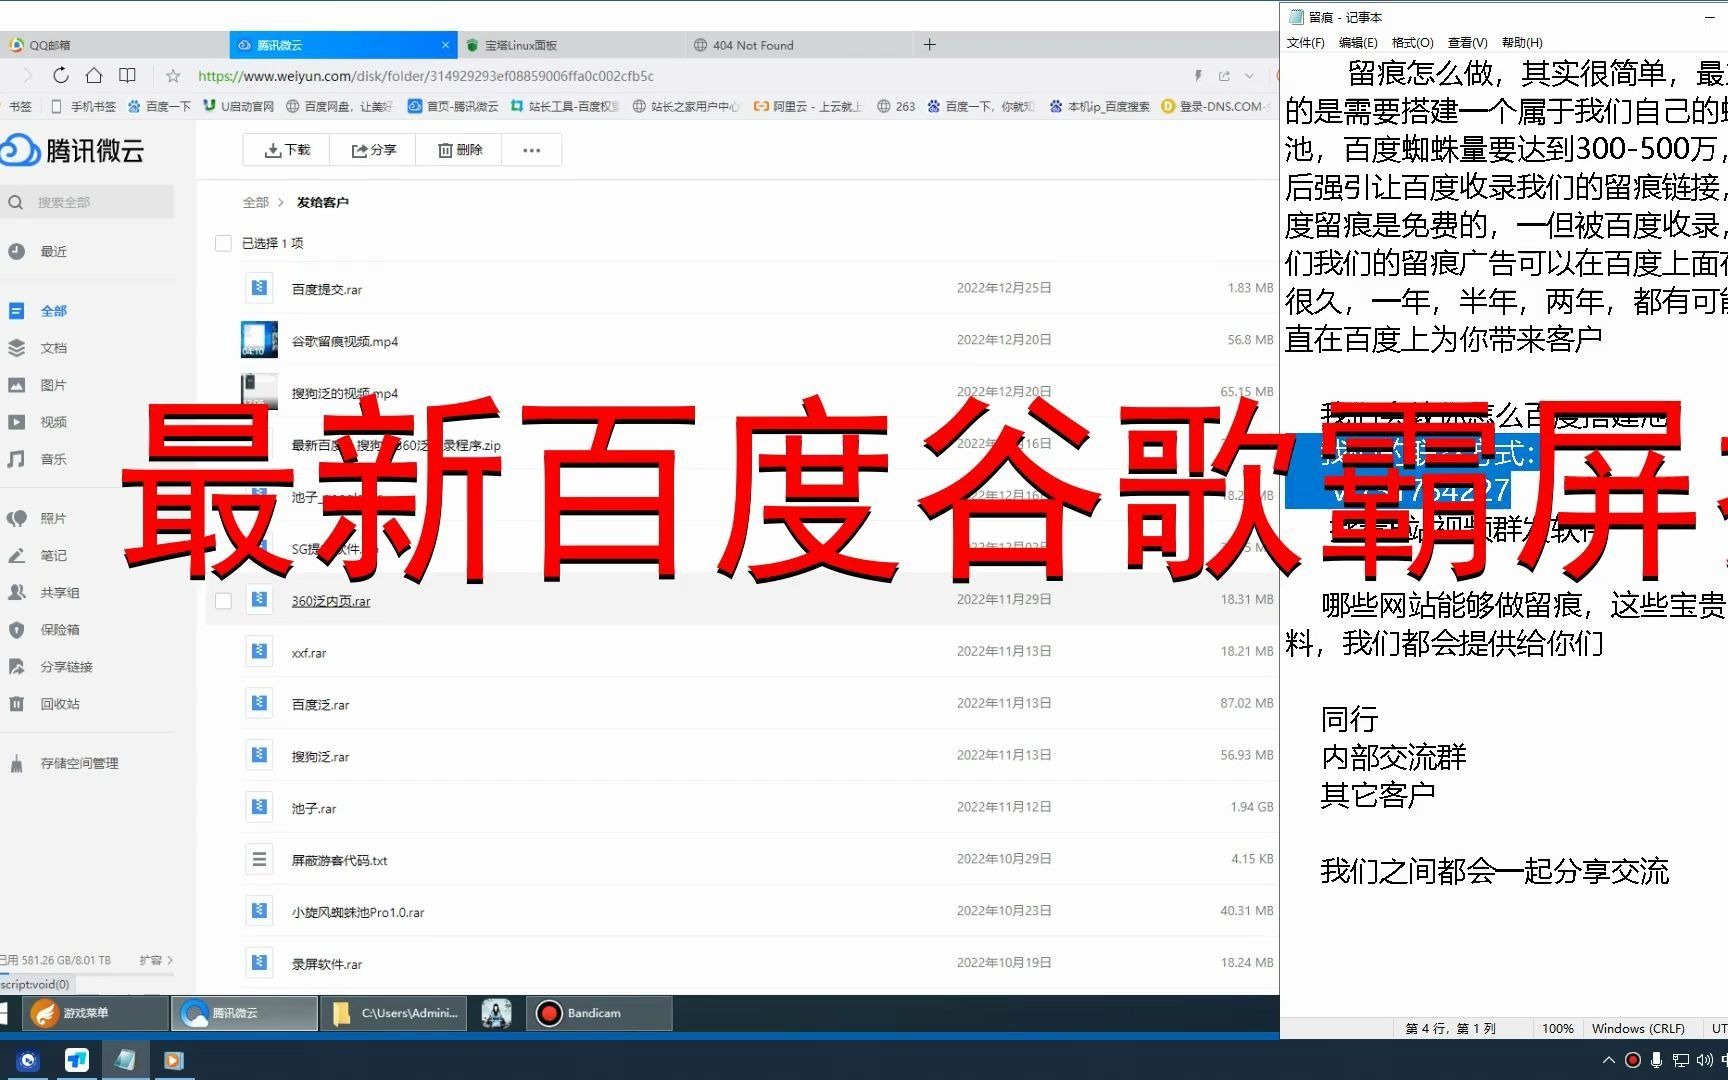Go to the browser home page

click(x=94, y=75)
